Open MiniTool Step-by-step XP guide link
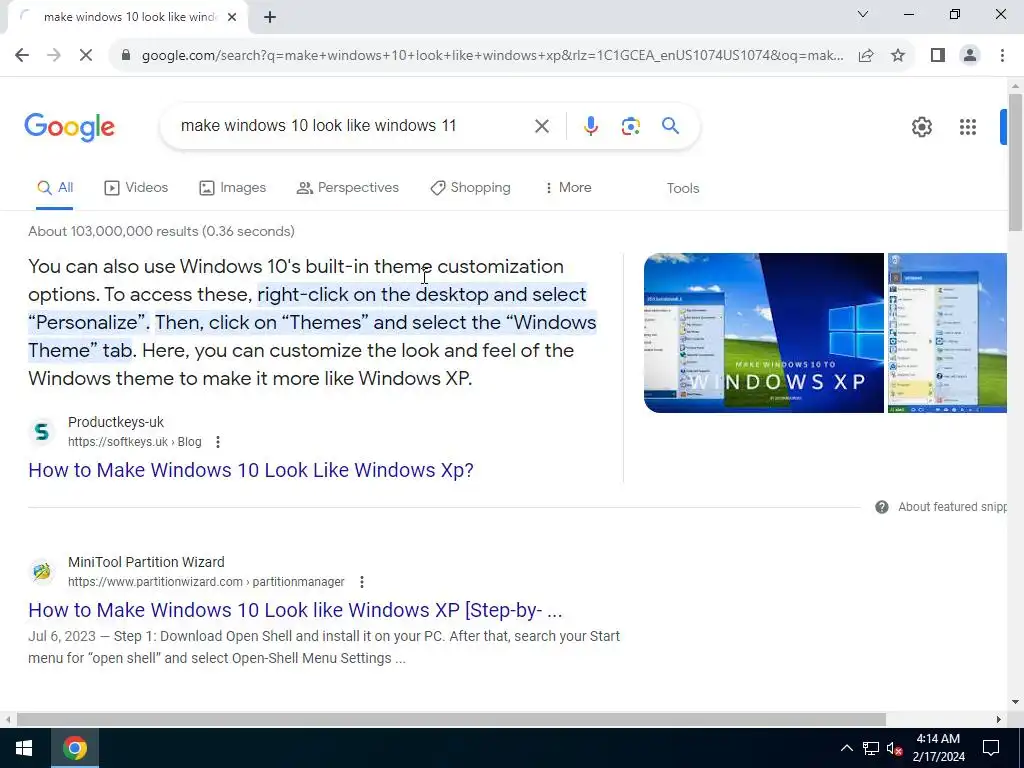This screenshot has height=768, width=1024. coord(295,610)
